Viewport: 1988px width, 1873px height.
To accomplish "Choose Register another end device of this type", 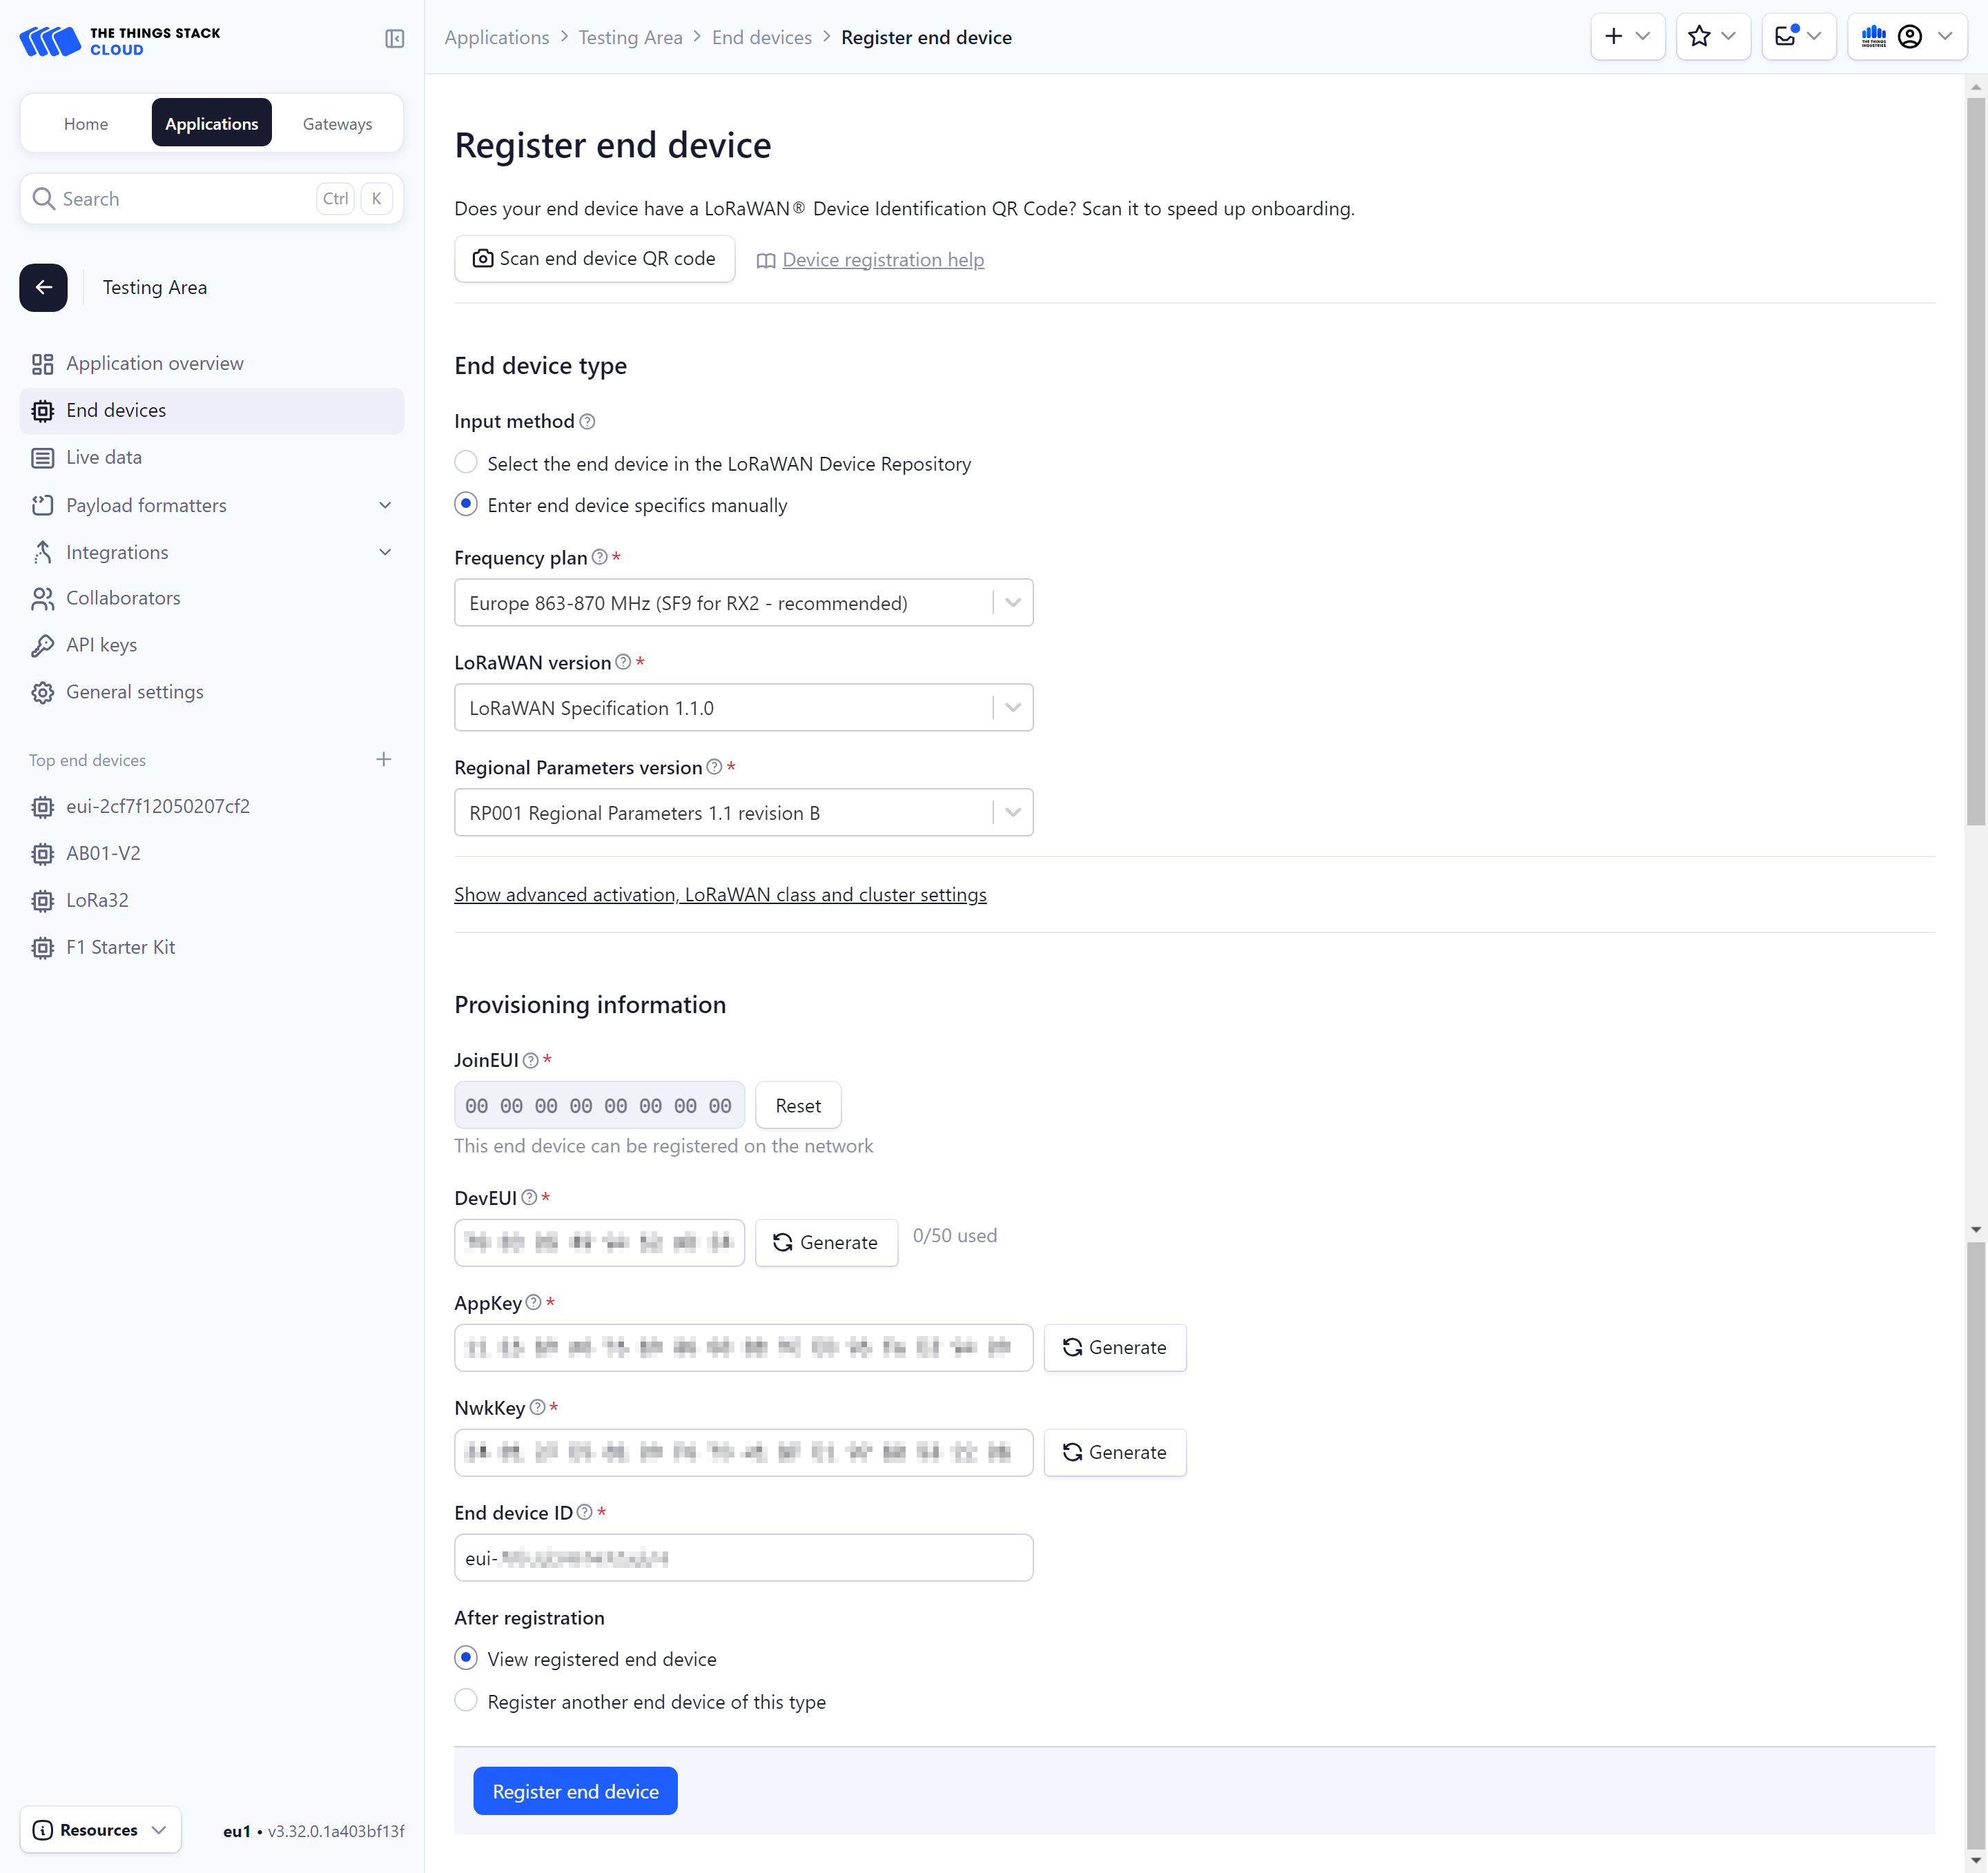I will [x=466, y=1700].
